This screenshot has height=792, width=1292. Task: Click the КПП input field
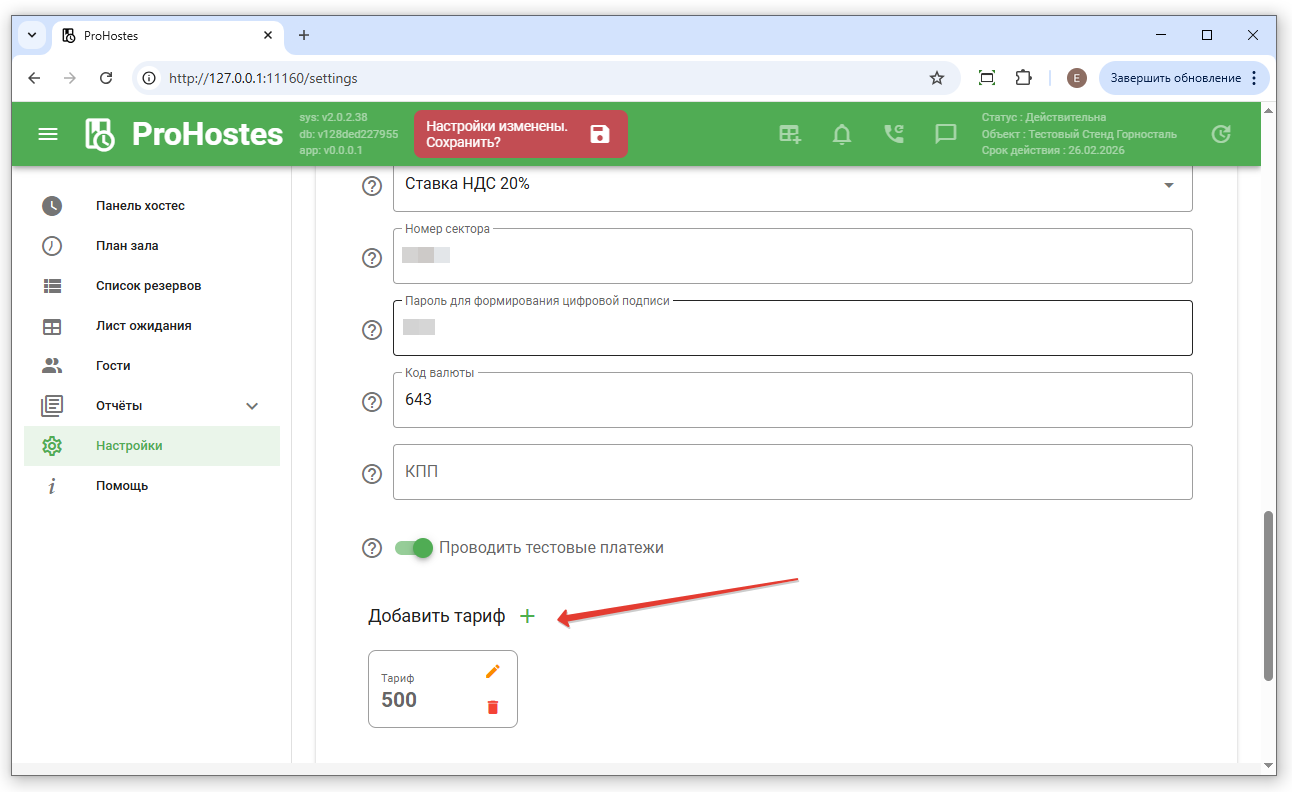coord(792,472)
